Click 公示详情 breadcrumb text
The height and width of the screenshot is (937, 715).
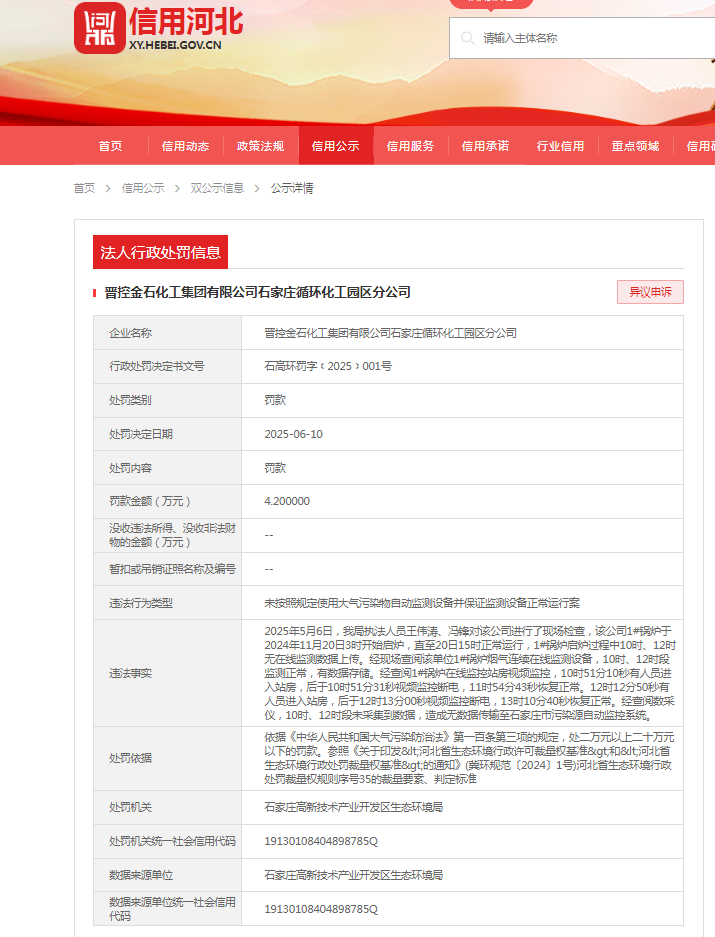click(x=292, y=188)
